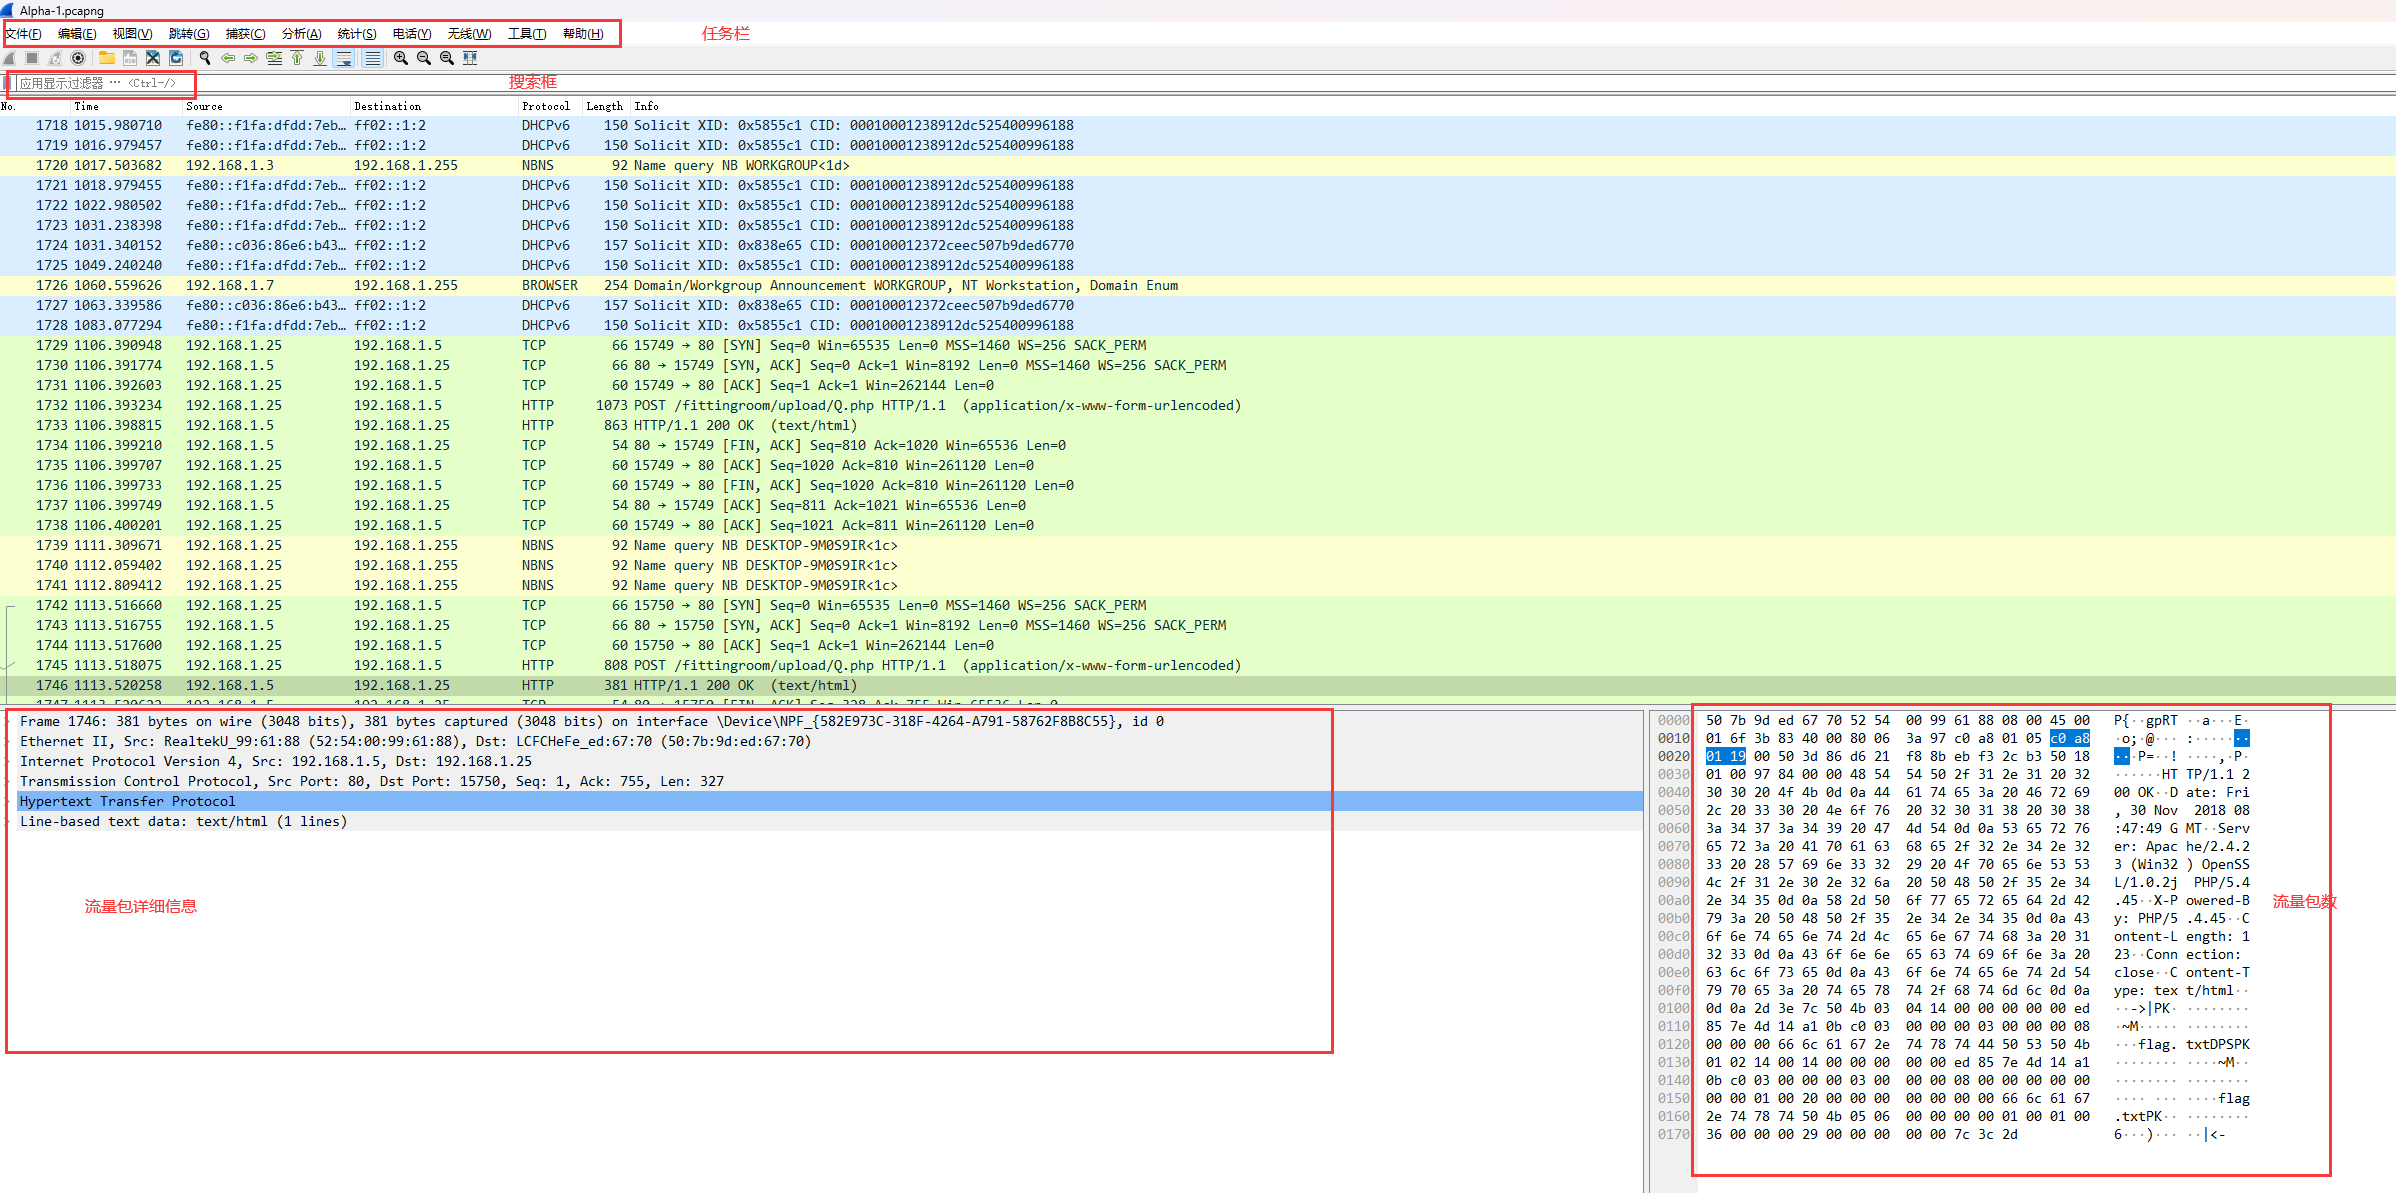Jump to the first packet up-arrow icon

point(297,58)
